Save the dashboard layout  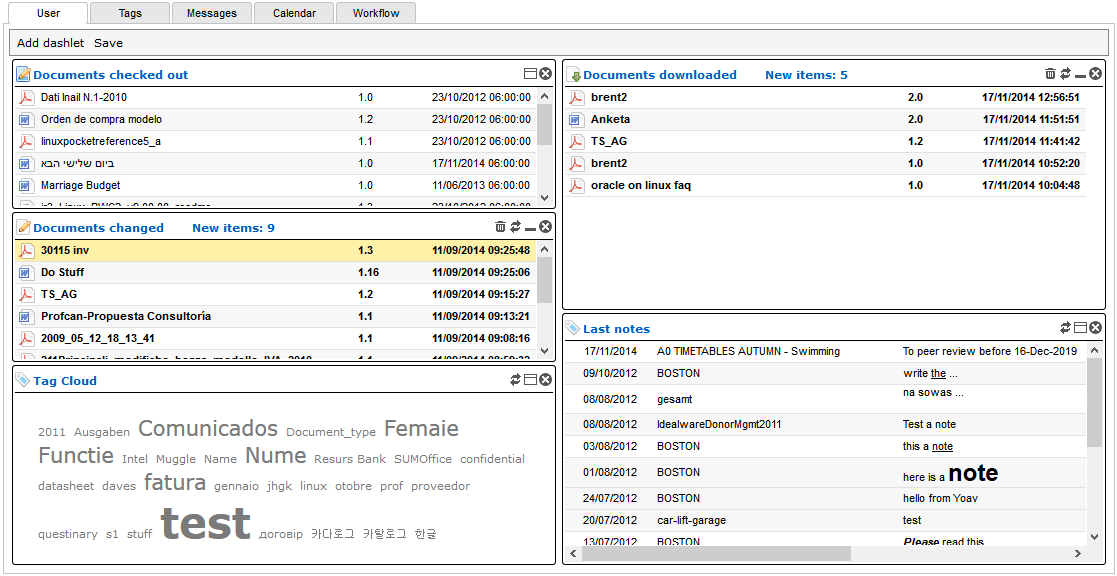108,43
